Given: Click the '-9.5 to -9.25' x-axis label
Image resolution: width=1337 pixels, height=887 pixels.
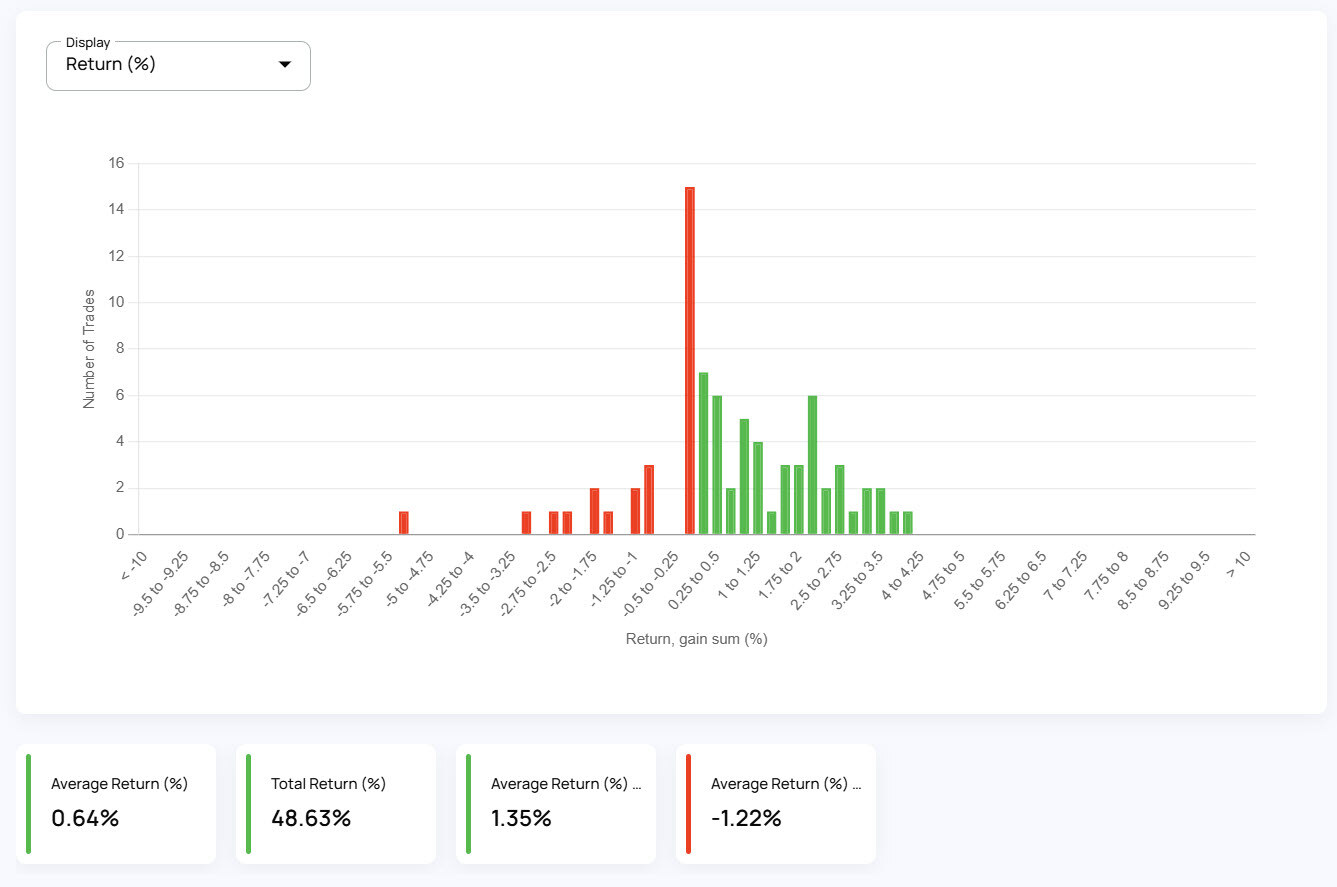Looking at the screenshot, I should (161, 583).
